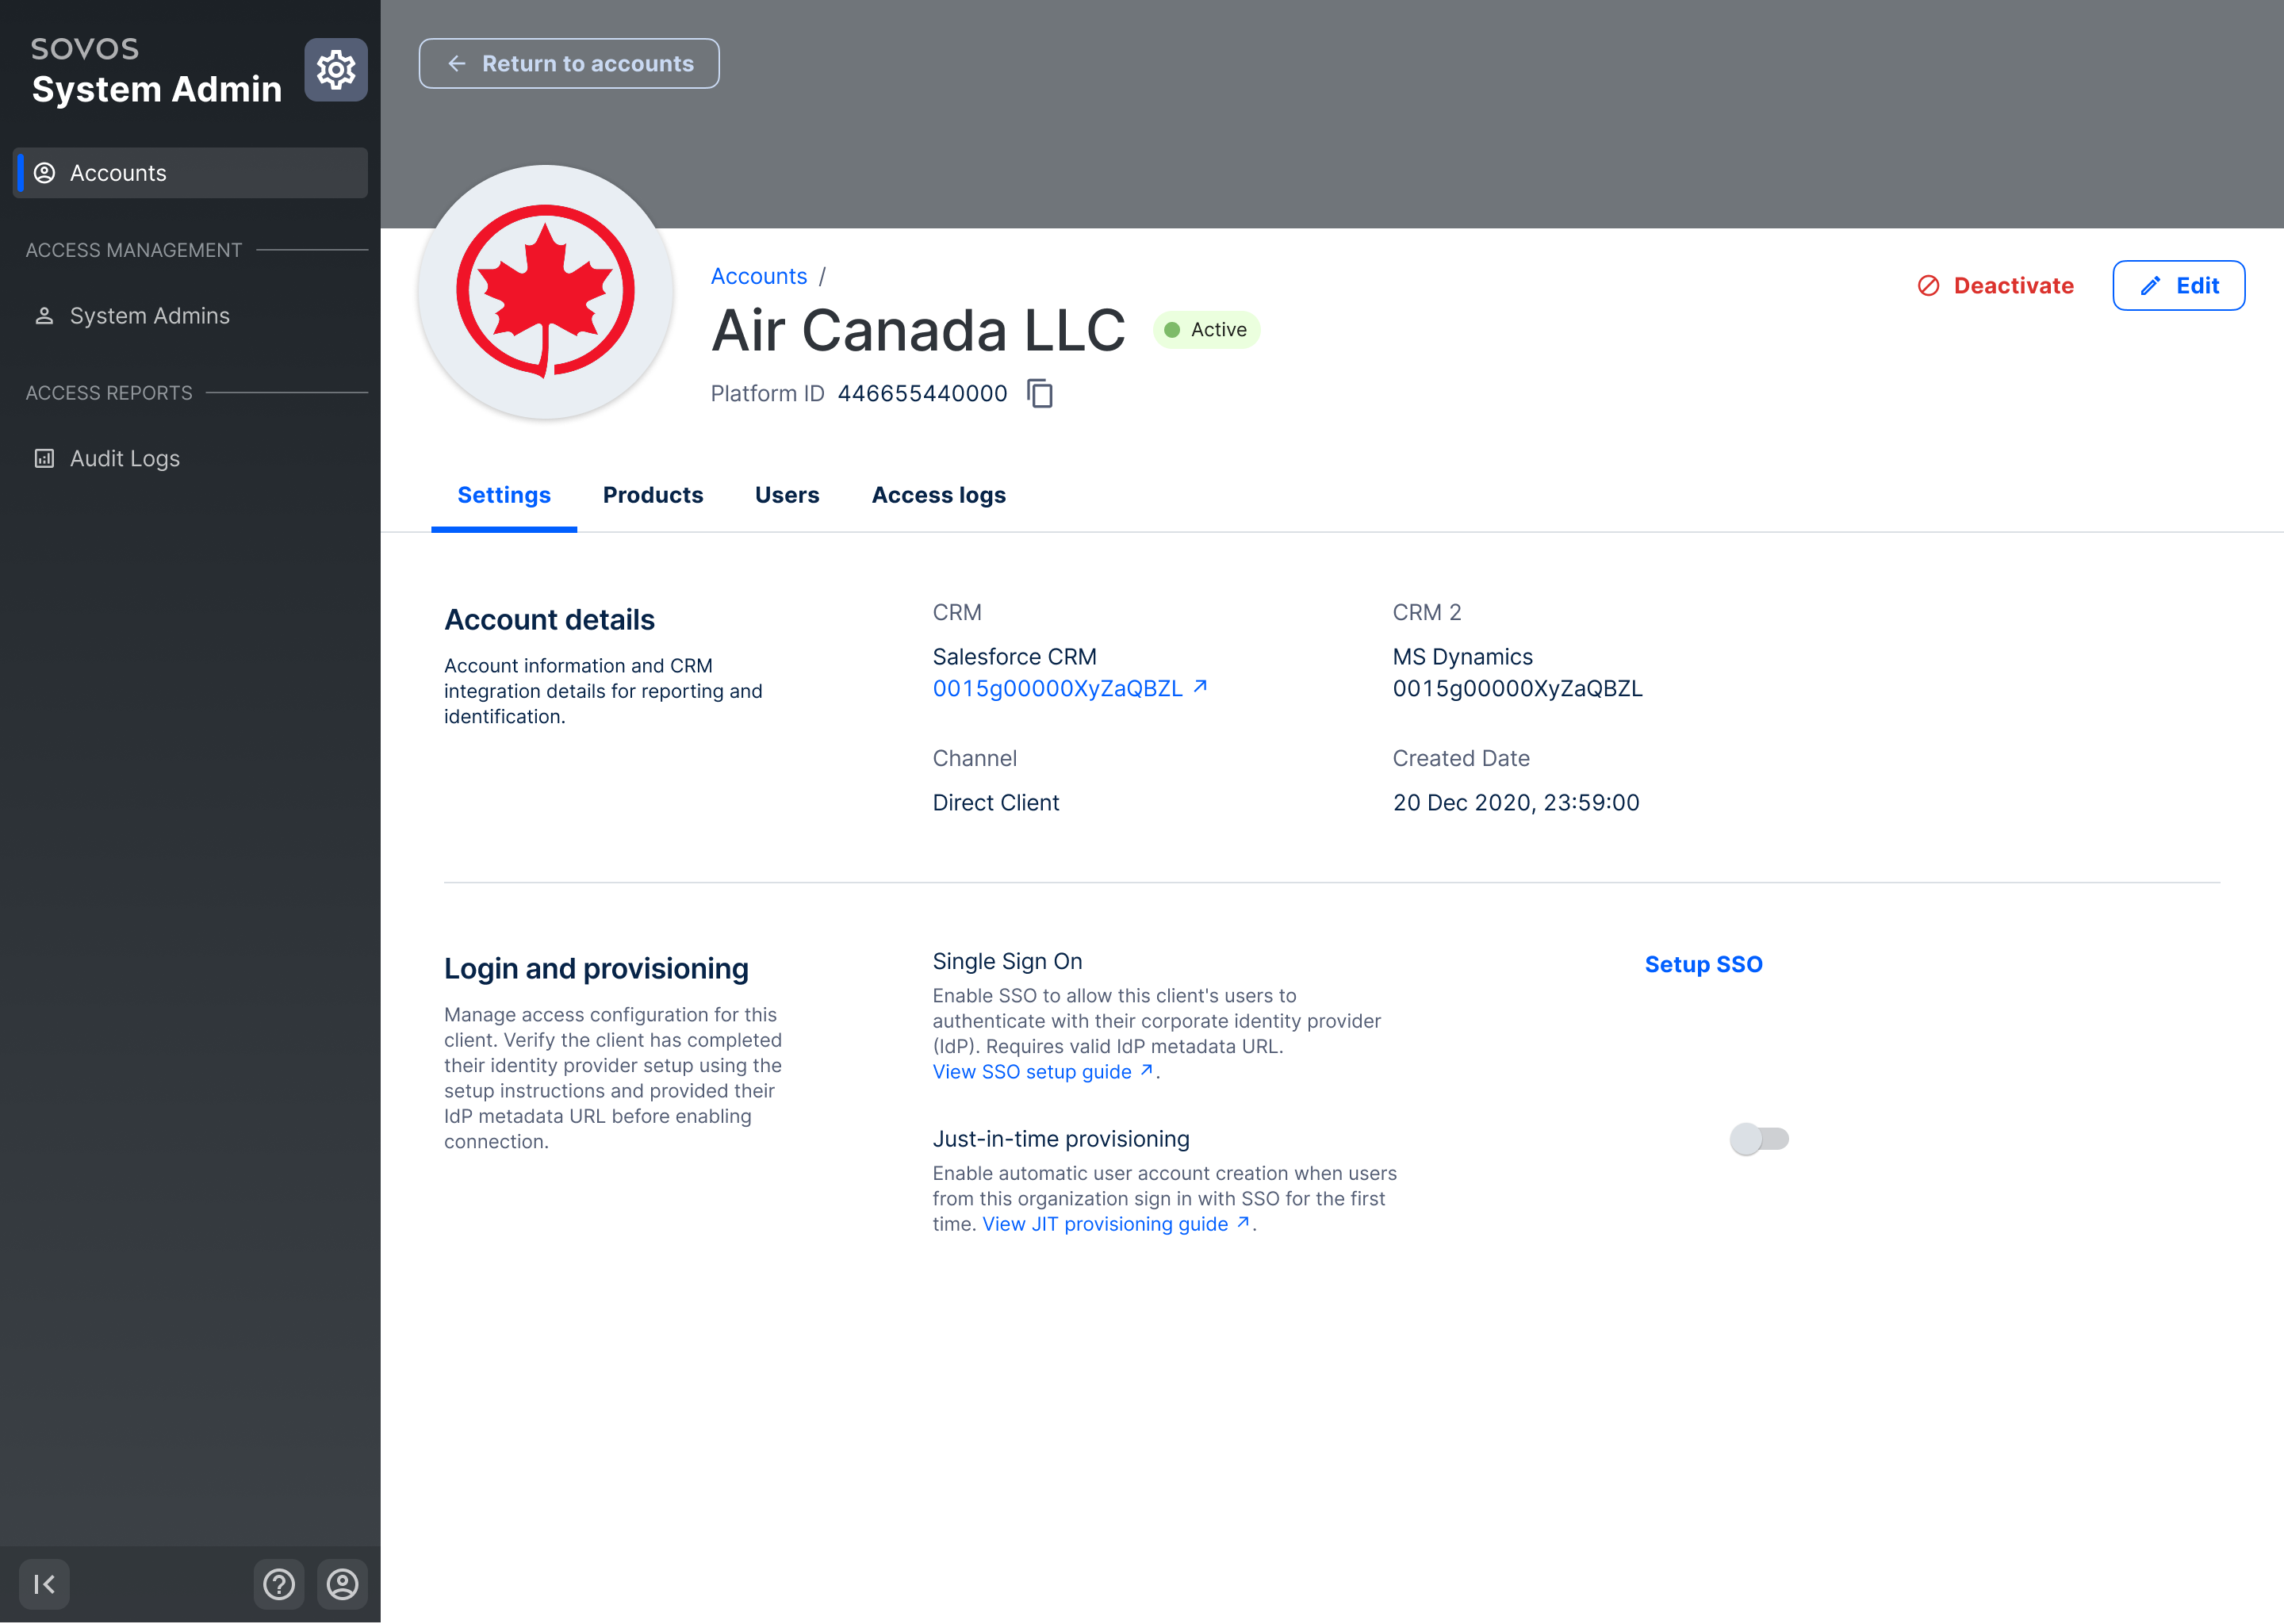Click the Setup SSO link
The height and width of the screenshot is (1624, 2284).
point(1703,964)
